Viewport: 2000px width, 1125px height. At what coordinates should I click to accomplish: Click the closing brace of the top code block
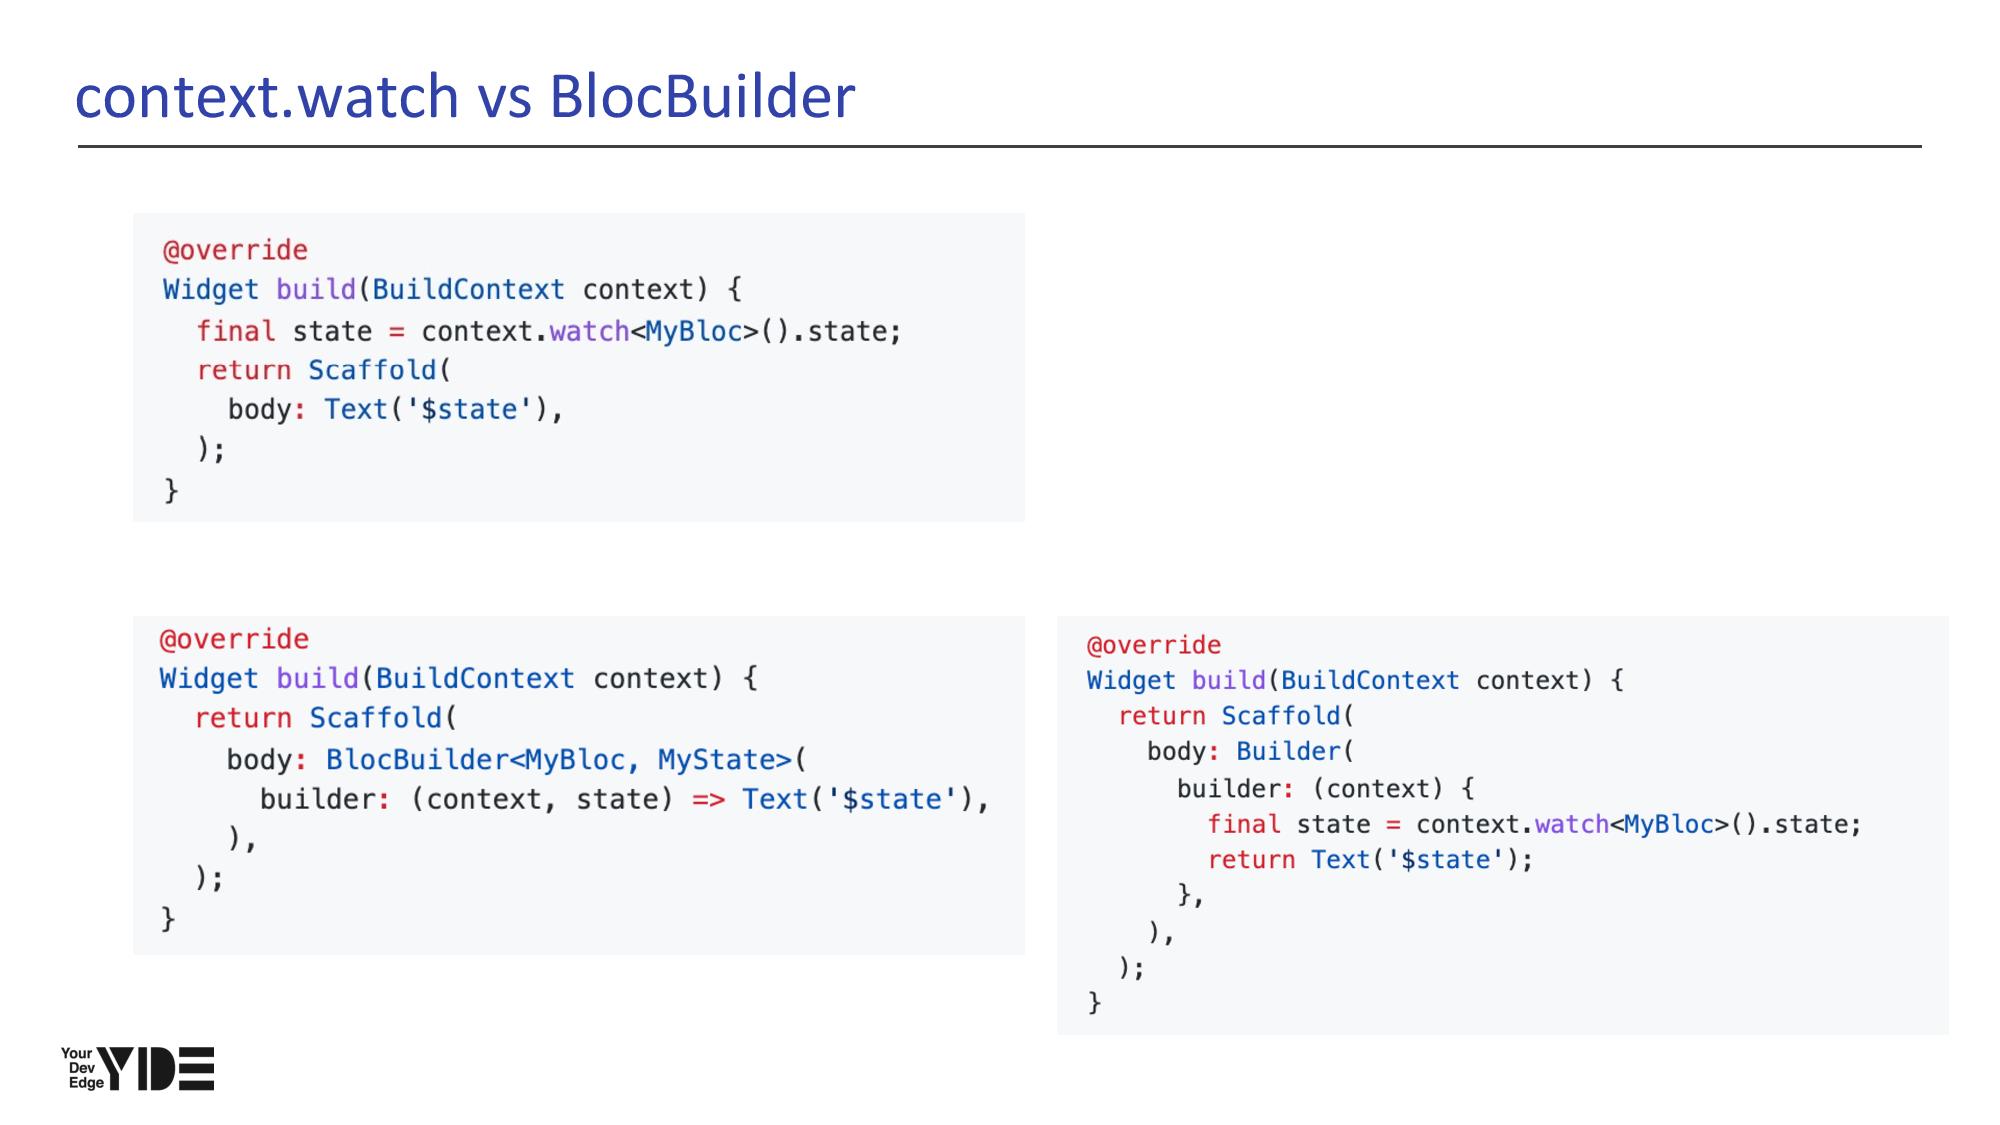[x=171, y=490]
